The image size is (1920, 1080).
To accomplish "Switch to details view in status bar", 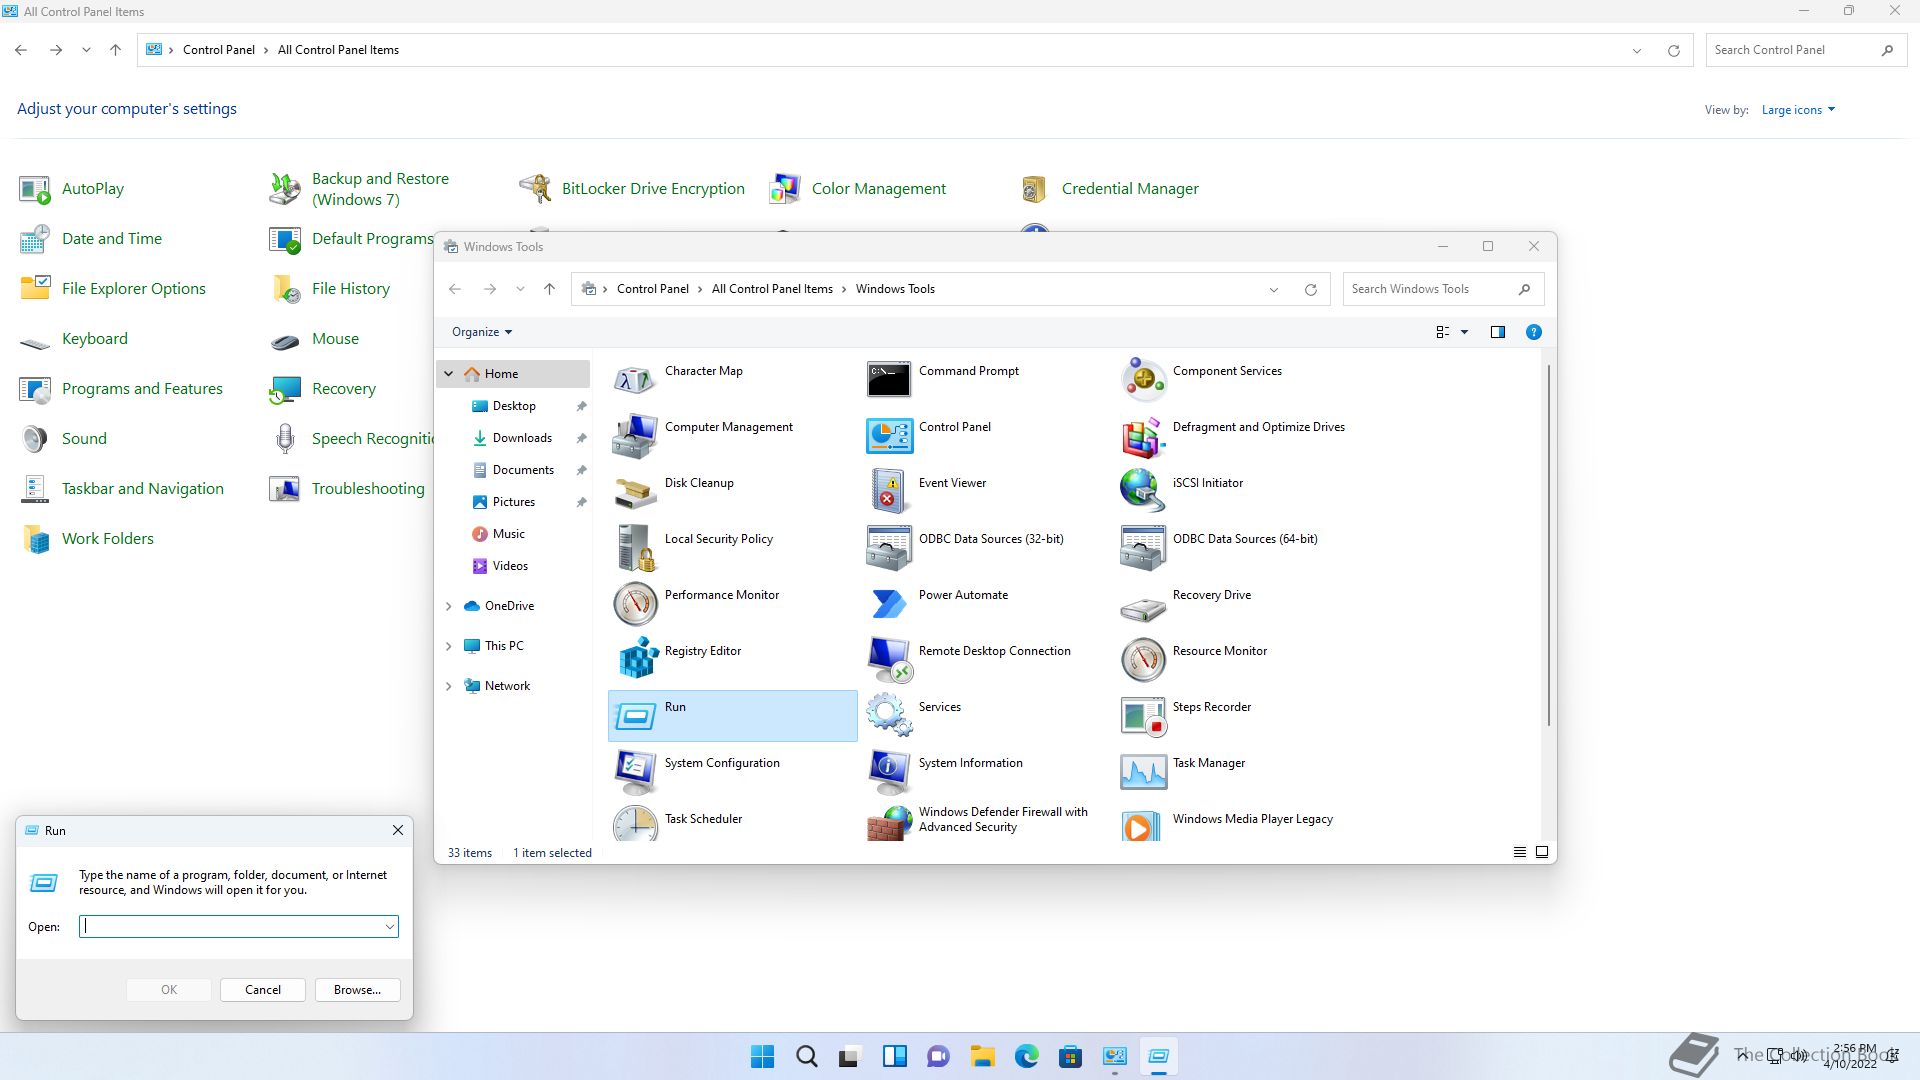I will [x=1519, y=852].
